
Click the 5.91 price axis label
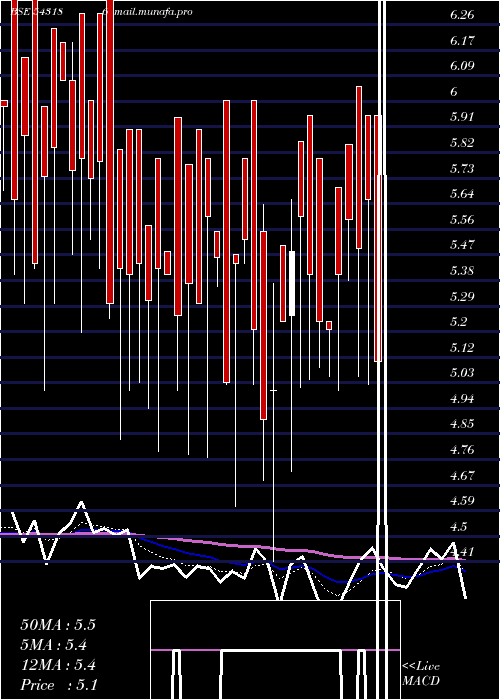point(462,117)
